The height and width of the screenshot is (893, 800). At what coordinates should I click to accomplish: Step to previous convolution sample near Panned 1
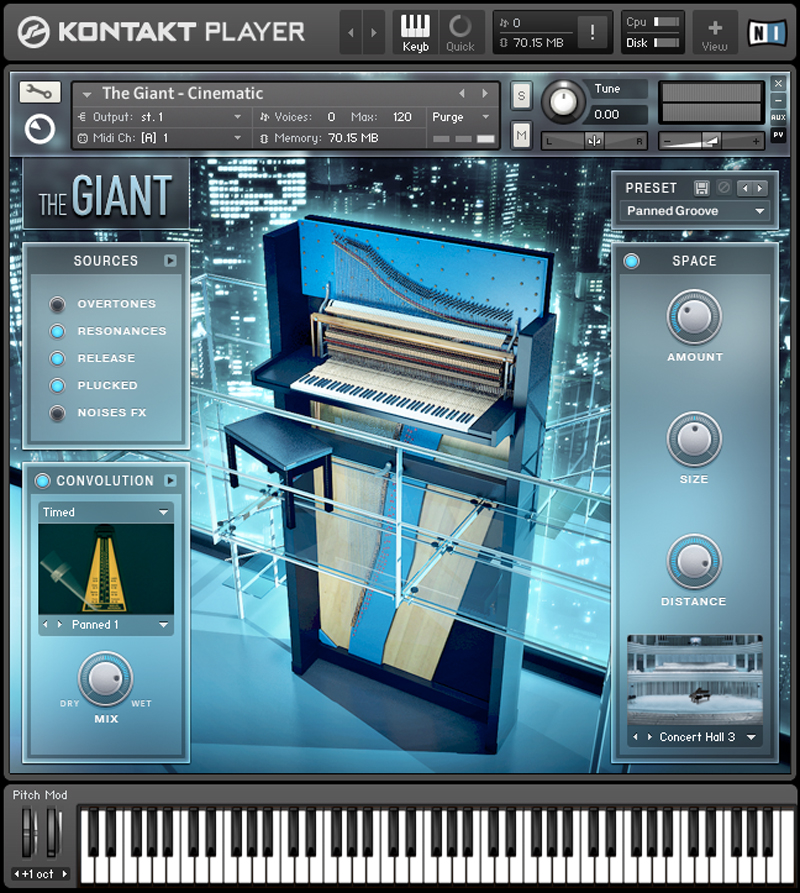coord(46,624)
